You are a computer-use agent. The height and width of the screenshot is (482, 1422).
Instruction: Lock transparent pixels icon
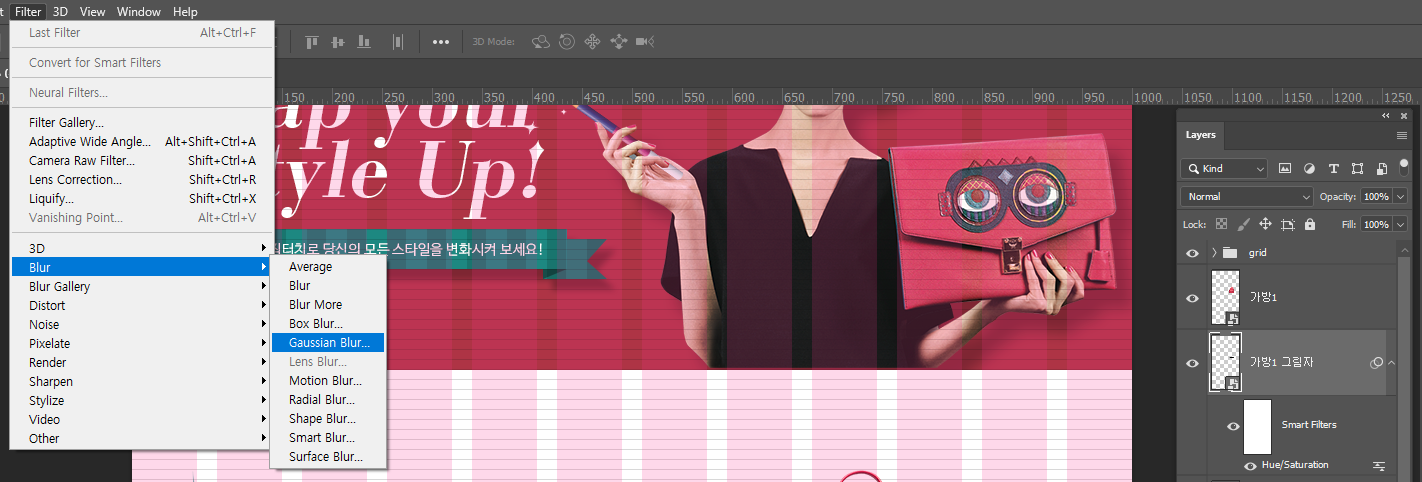pos(1220,224)
